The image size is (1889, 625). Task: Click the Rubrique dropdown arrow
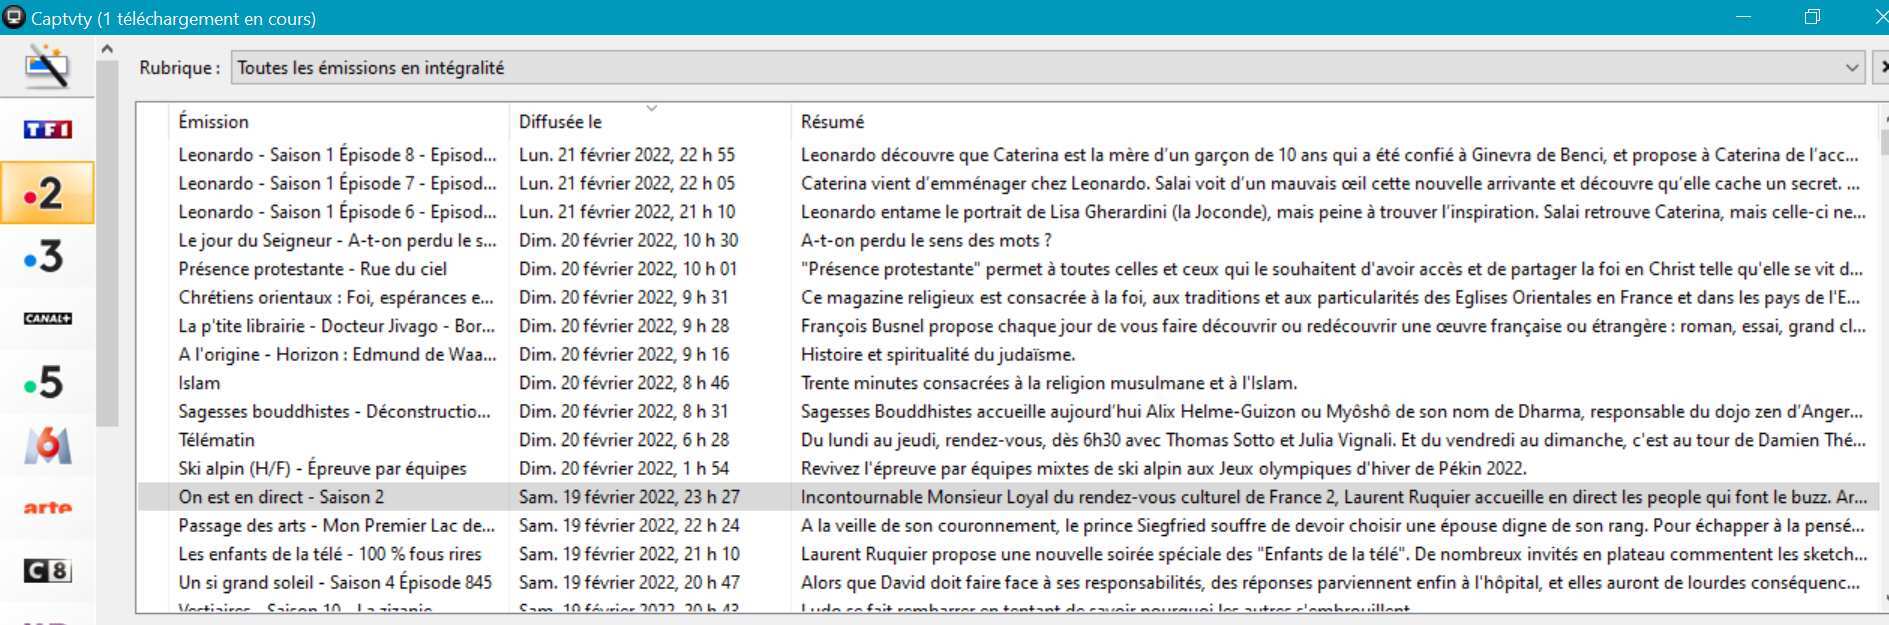click(1852, 68)
